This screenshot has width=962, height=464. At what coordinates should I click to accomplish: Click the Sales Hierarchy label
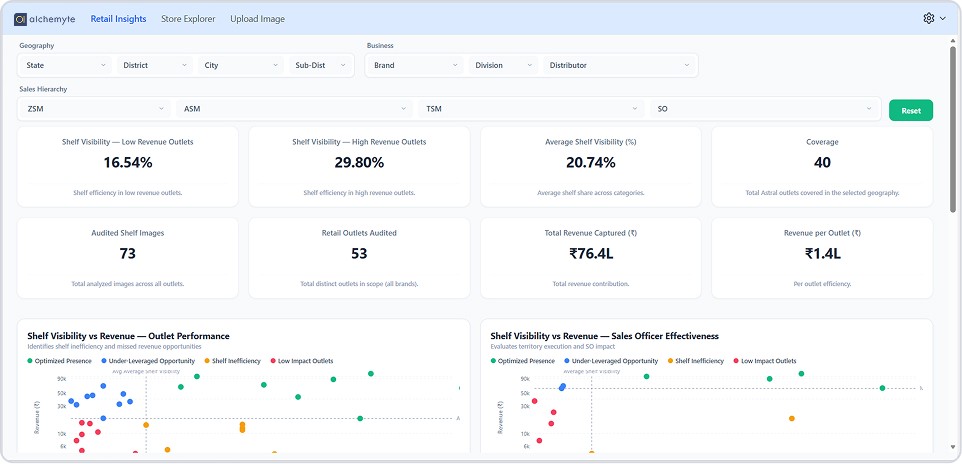44,89
